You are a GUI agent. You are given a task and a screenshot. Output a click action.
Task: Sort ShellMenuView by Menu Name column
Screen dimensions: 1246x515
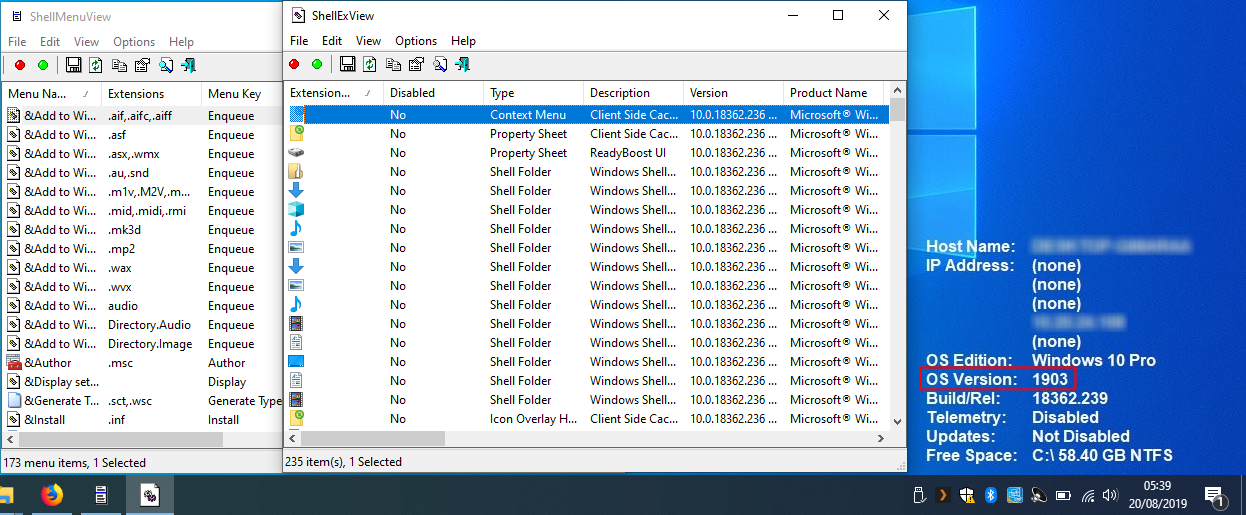tap(38, 94)
